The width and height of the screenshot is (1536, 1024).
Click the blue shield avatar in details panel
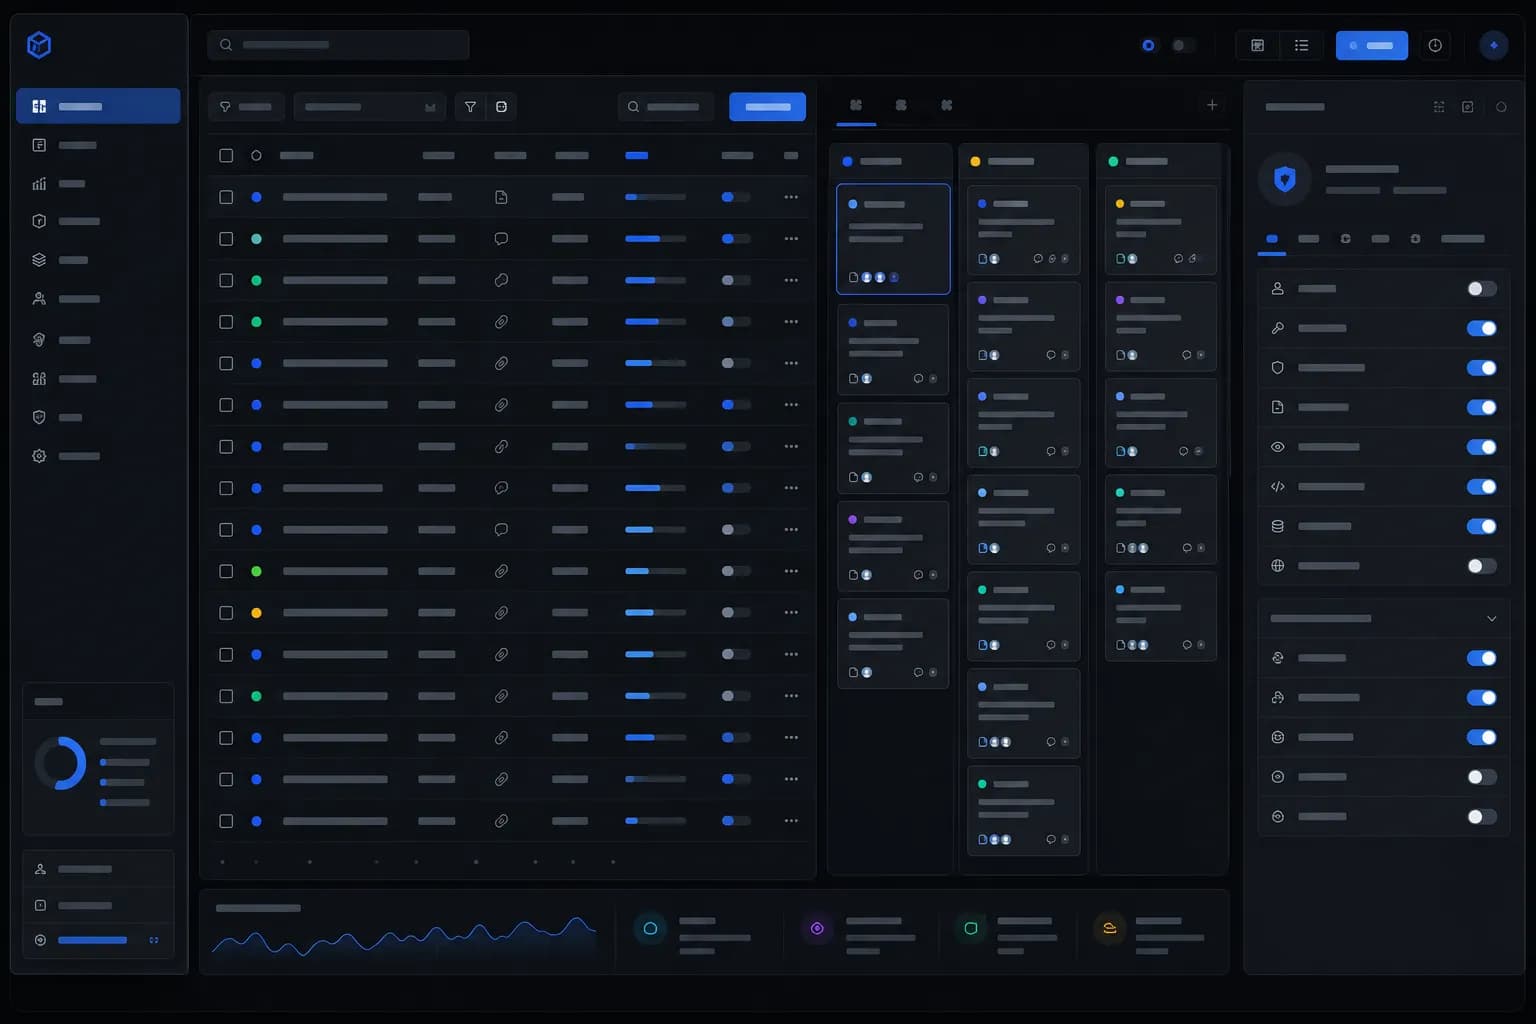pos(1285,179)
